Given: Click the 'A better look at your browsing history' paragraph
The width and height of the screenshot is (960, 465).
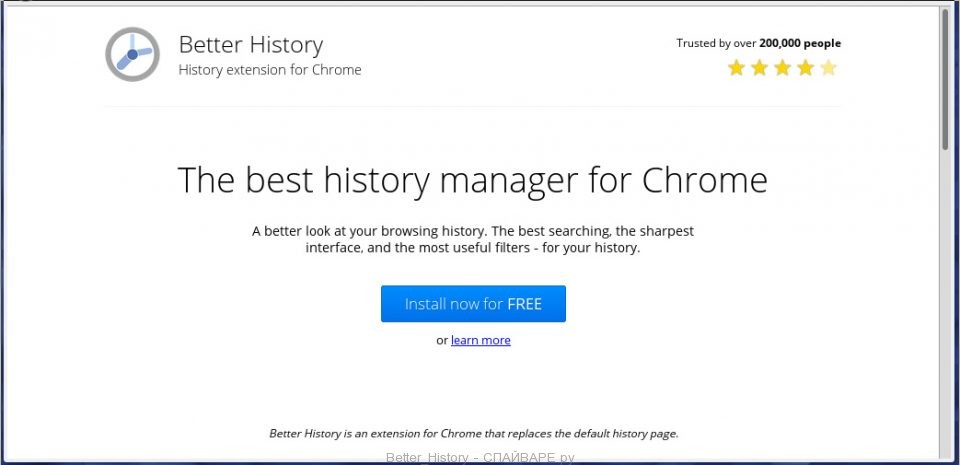Looking at the screenshot, I should point(473,240).
